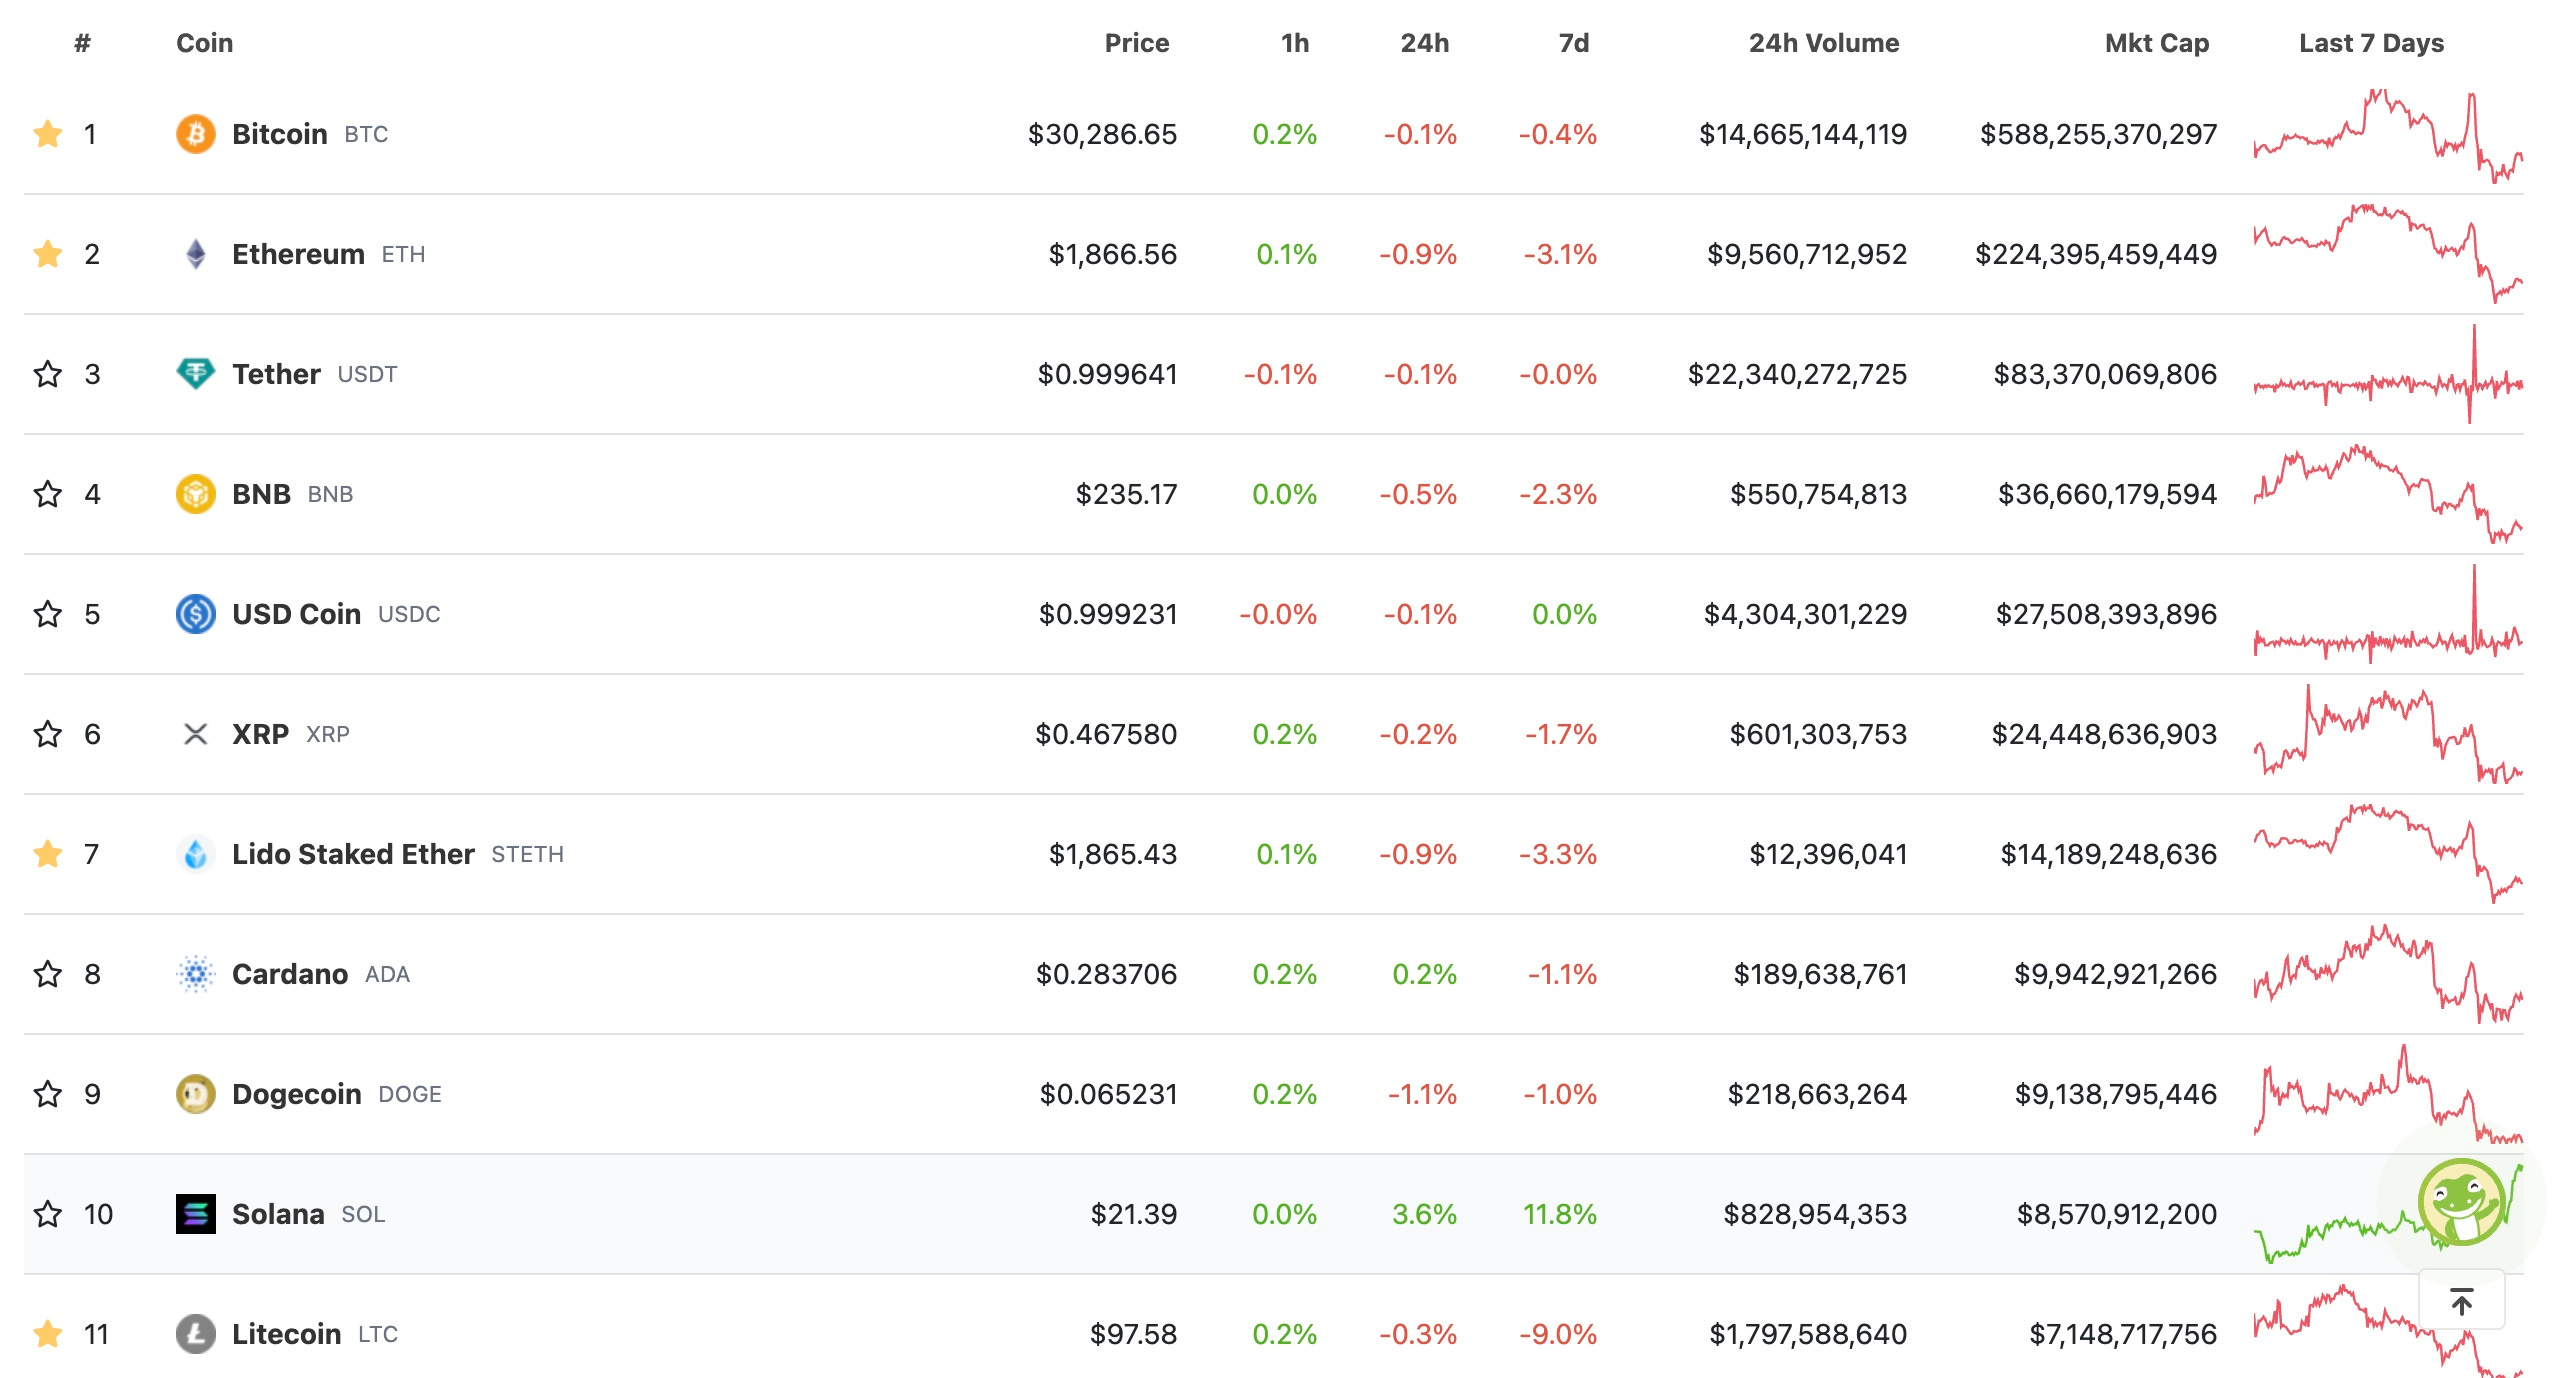Sort table by # rank column
Screen dimensions: 2554x1378
point(82,43)
